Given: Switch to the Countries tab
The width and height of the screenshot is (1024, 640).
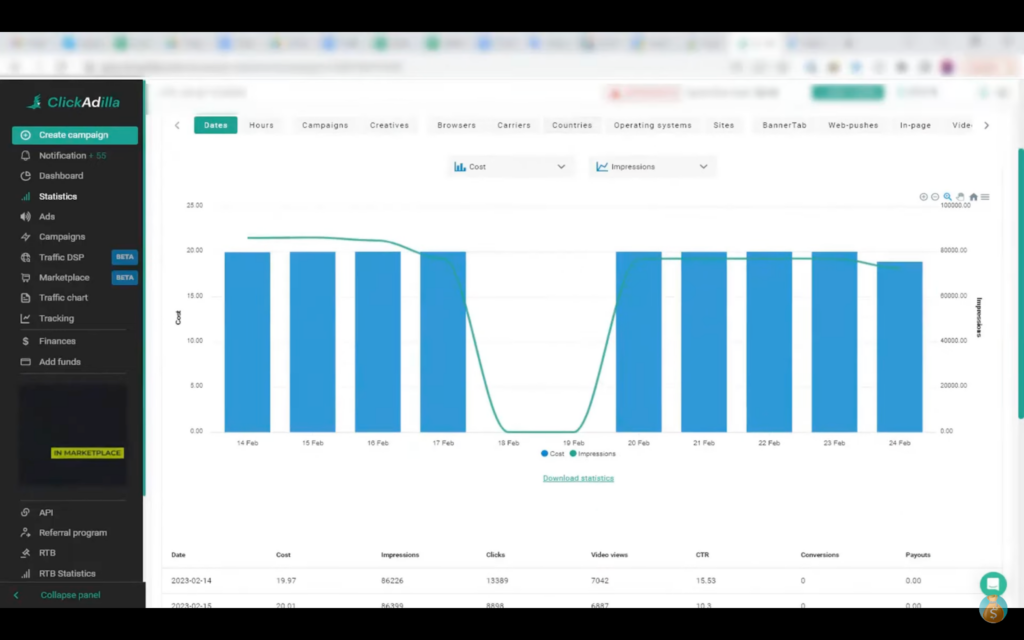Looking at the screenshot, I should coord(572,125).
